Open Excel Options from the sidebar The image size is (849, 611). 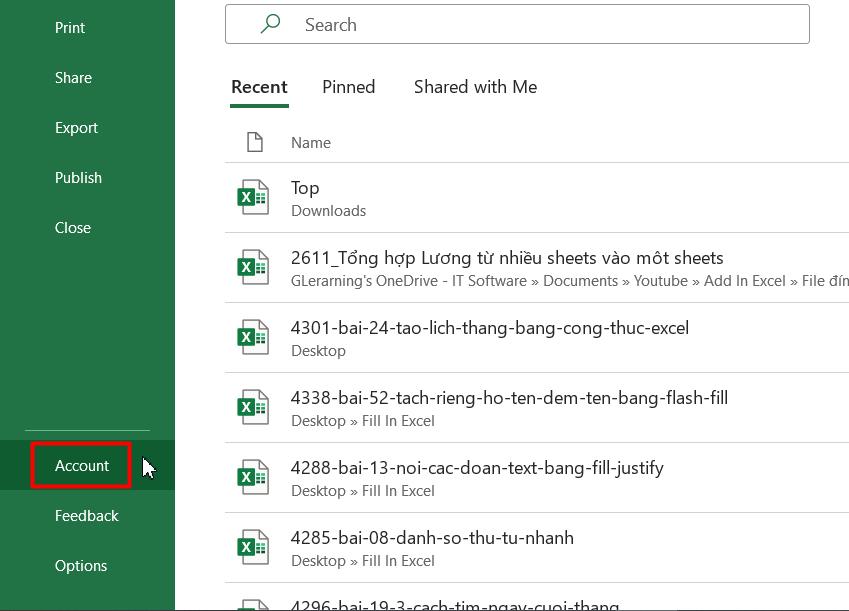coord(81,565)
